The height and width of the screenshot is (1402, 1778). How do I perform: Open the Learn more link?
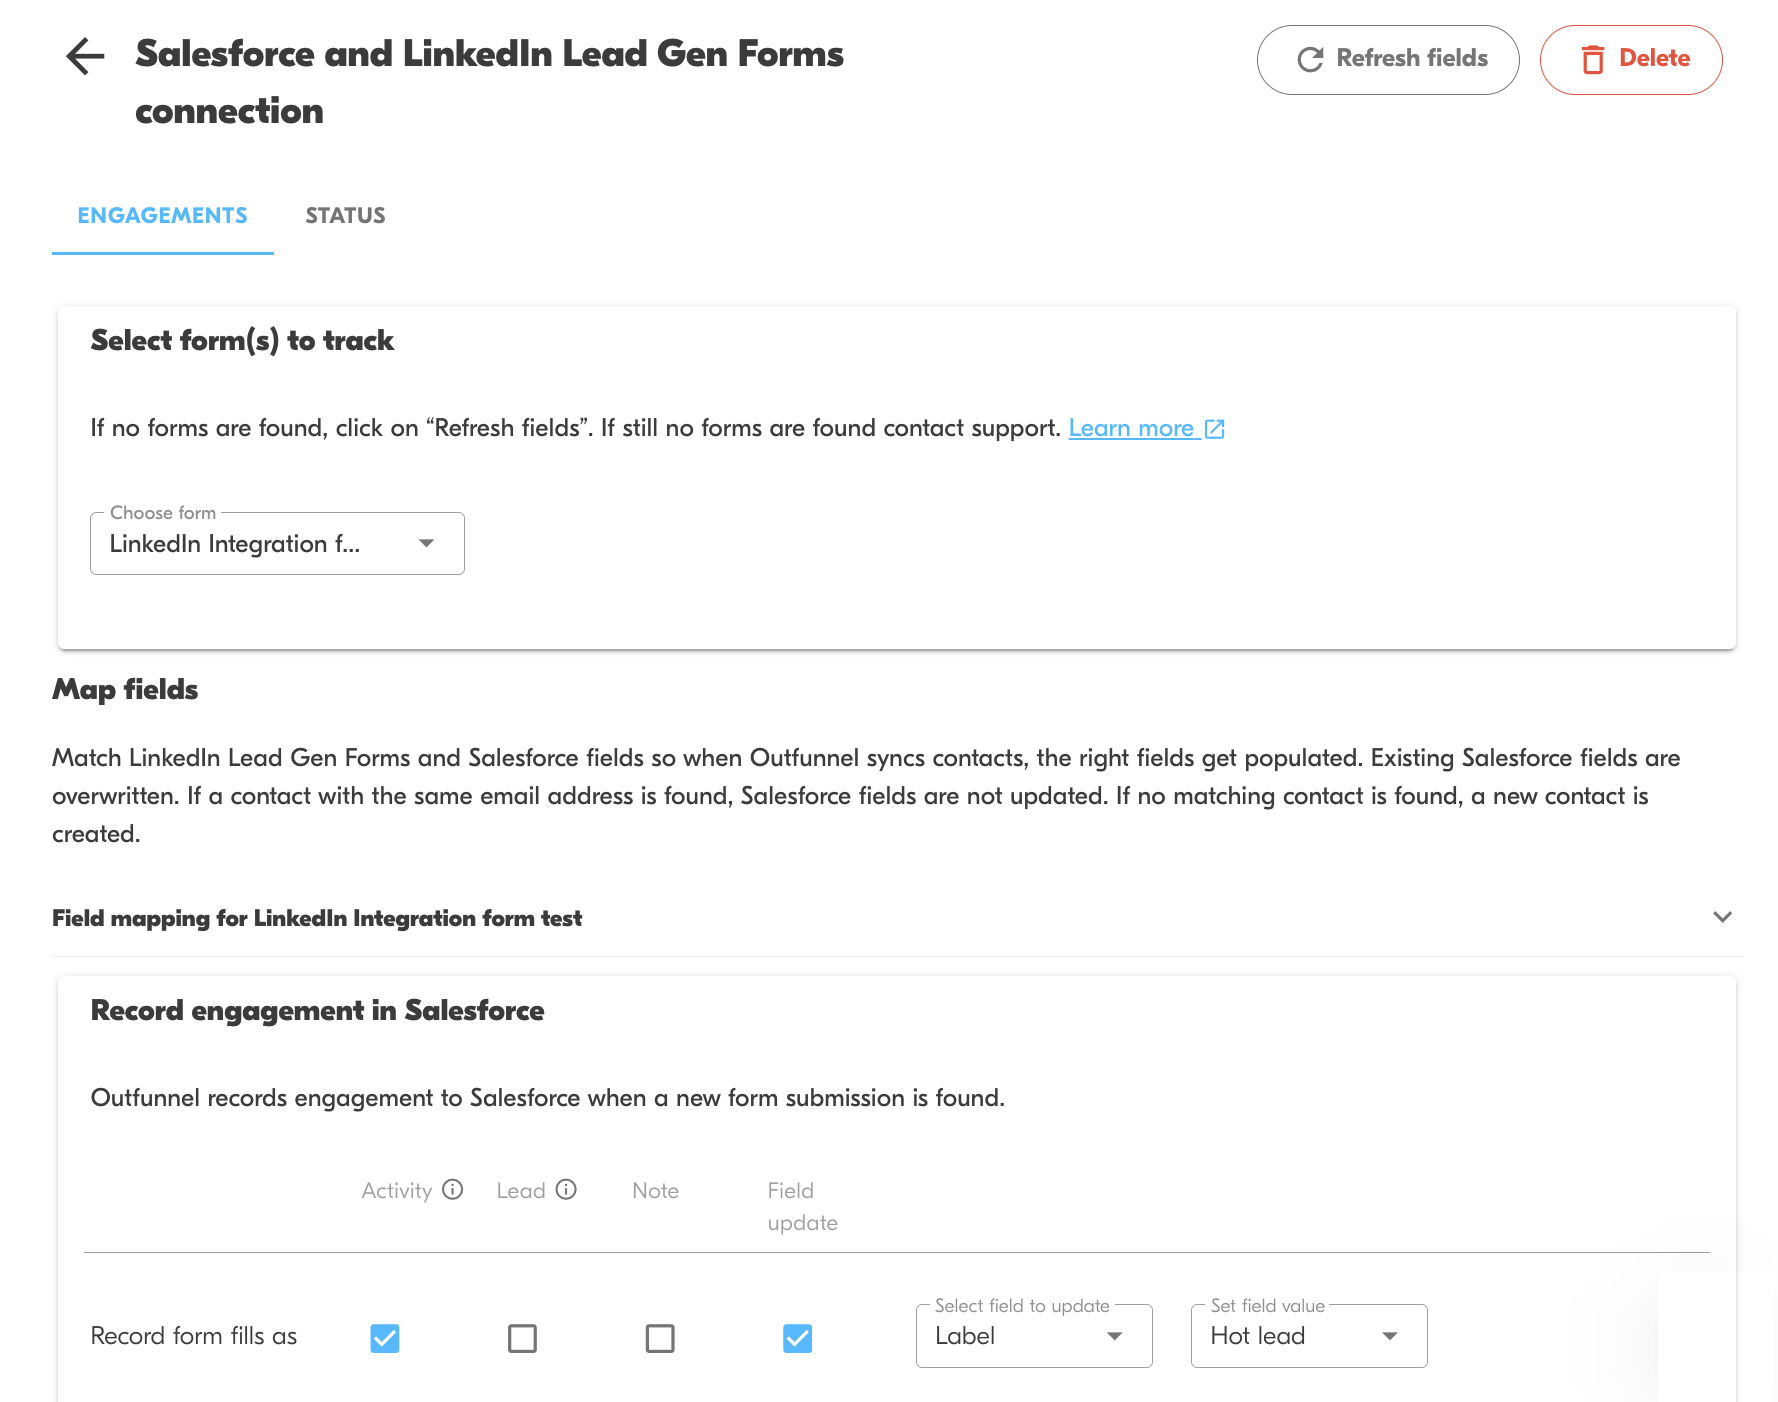(x=1131, y=429)
